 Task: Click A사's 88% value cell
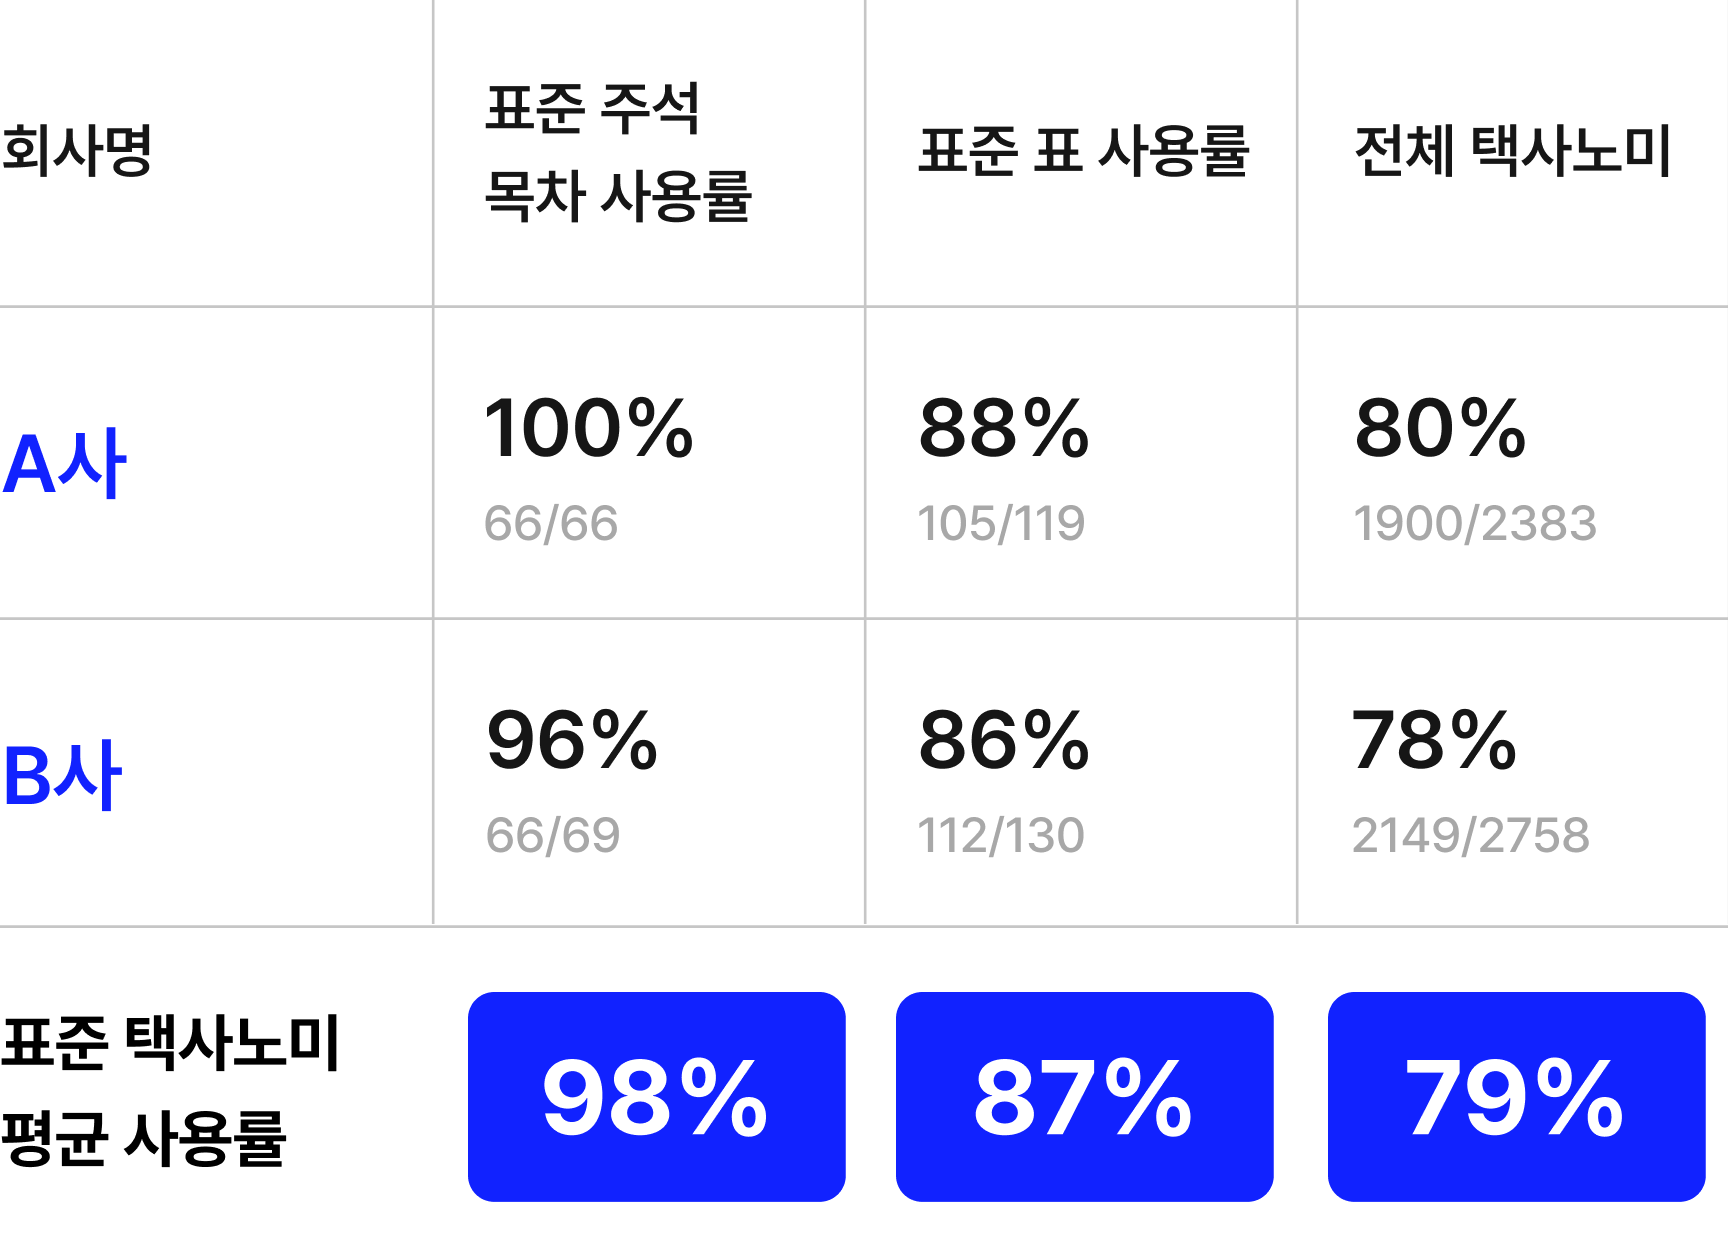click(x=1004, y=428)
